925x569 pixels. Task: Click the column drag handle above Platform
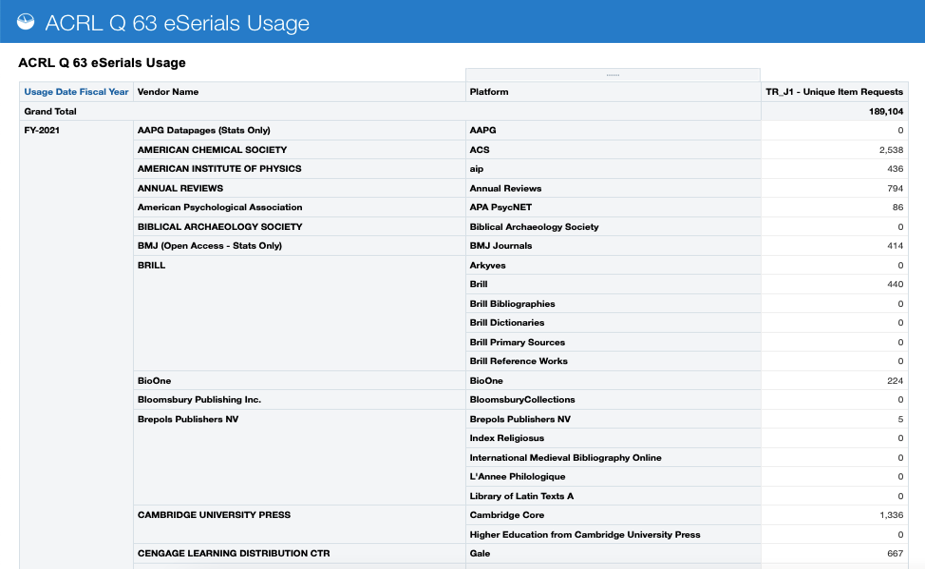coord(613,75)
